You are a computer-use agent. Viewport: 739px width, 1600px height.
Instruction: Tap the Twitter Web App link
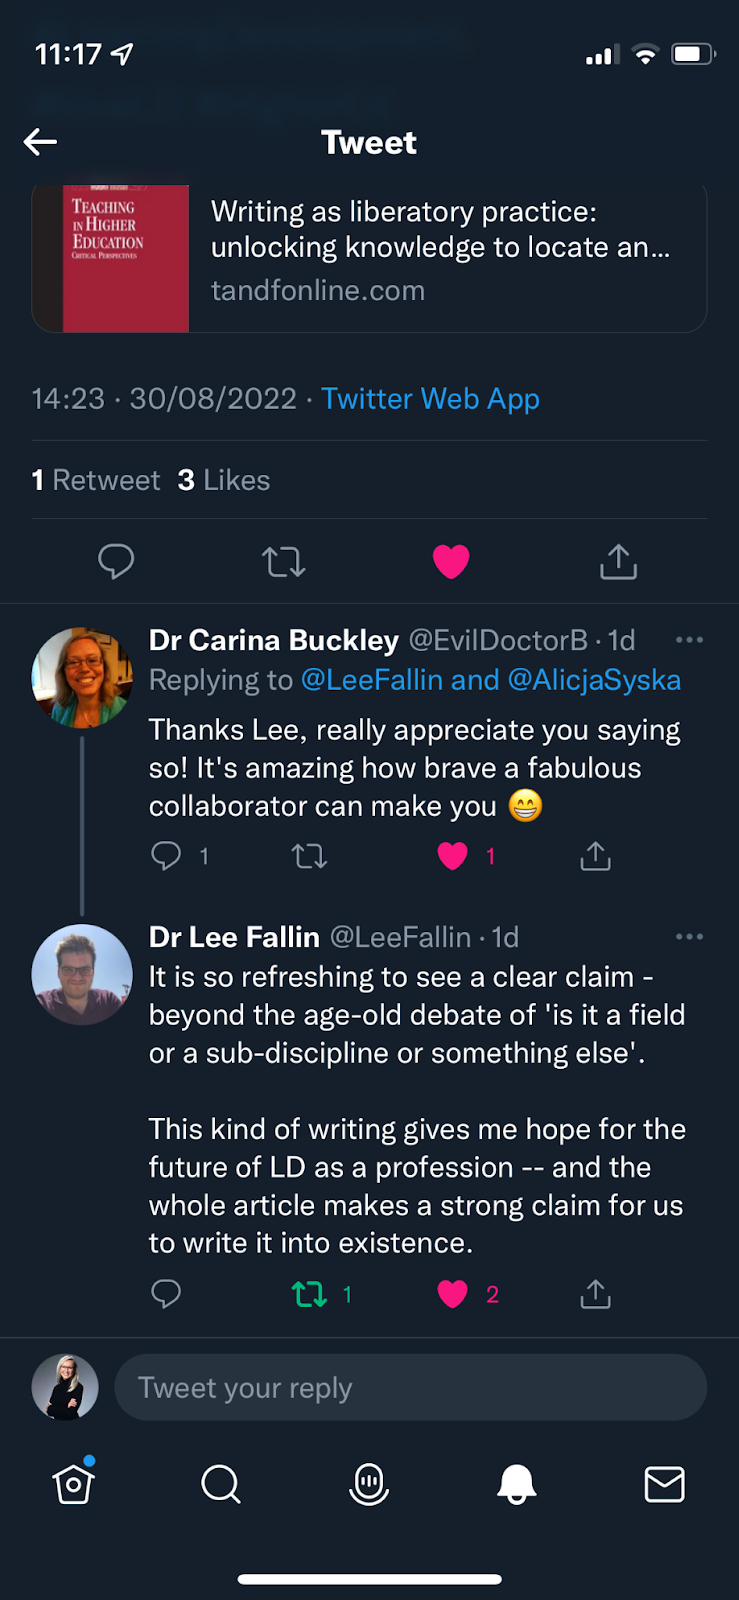[x=430, y=399]
